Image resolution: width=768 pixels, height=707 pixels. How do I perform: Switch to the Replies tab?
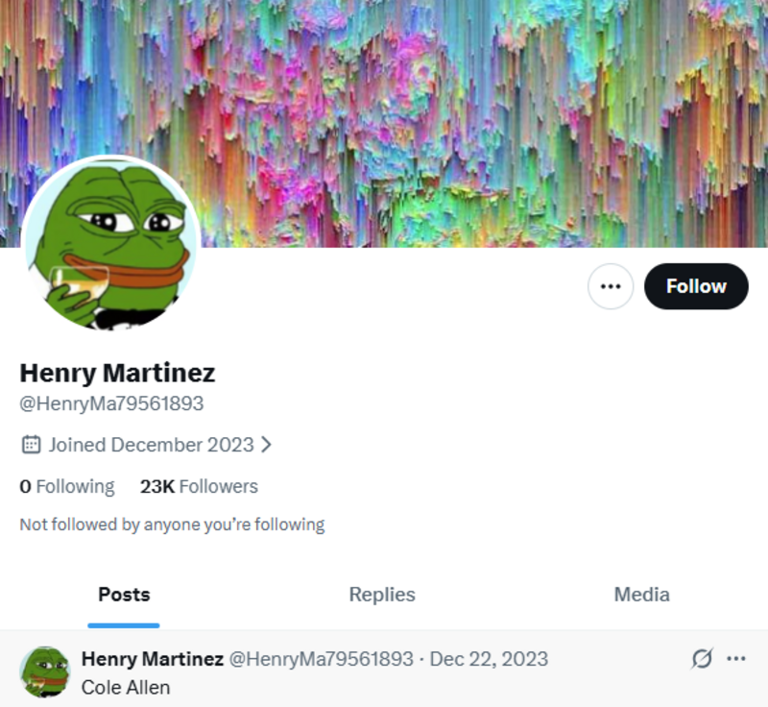[x=382, y=594]
